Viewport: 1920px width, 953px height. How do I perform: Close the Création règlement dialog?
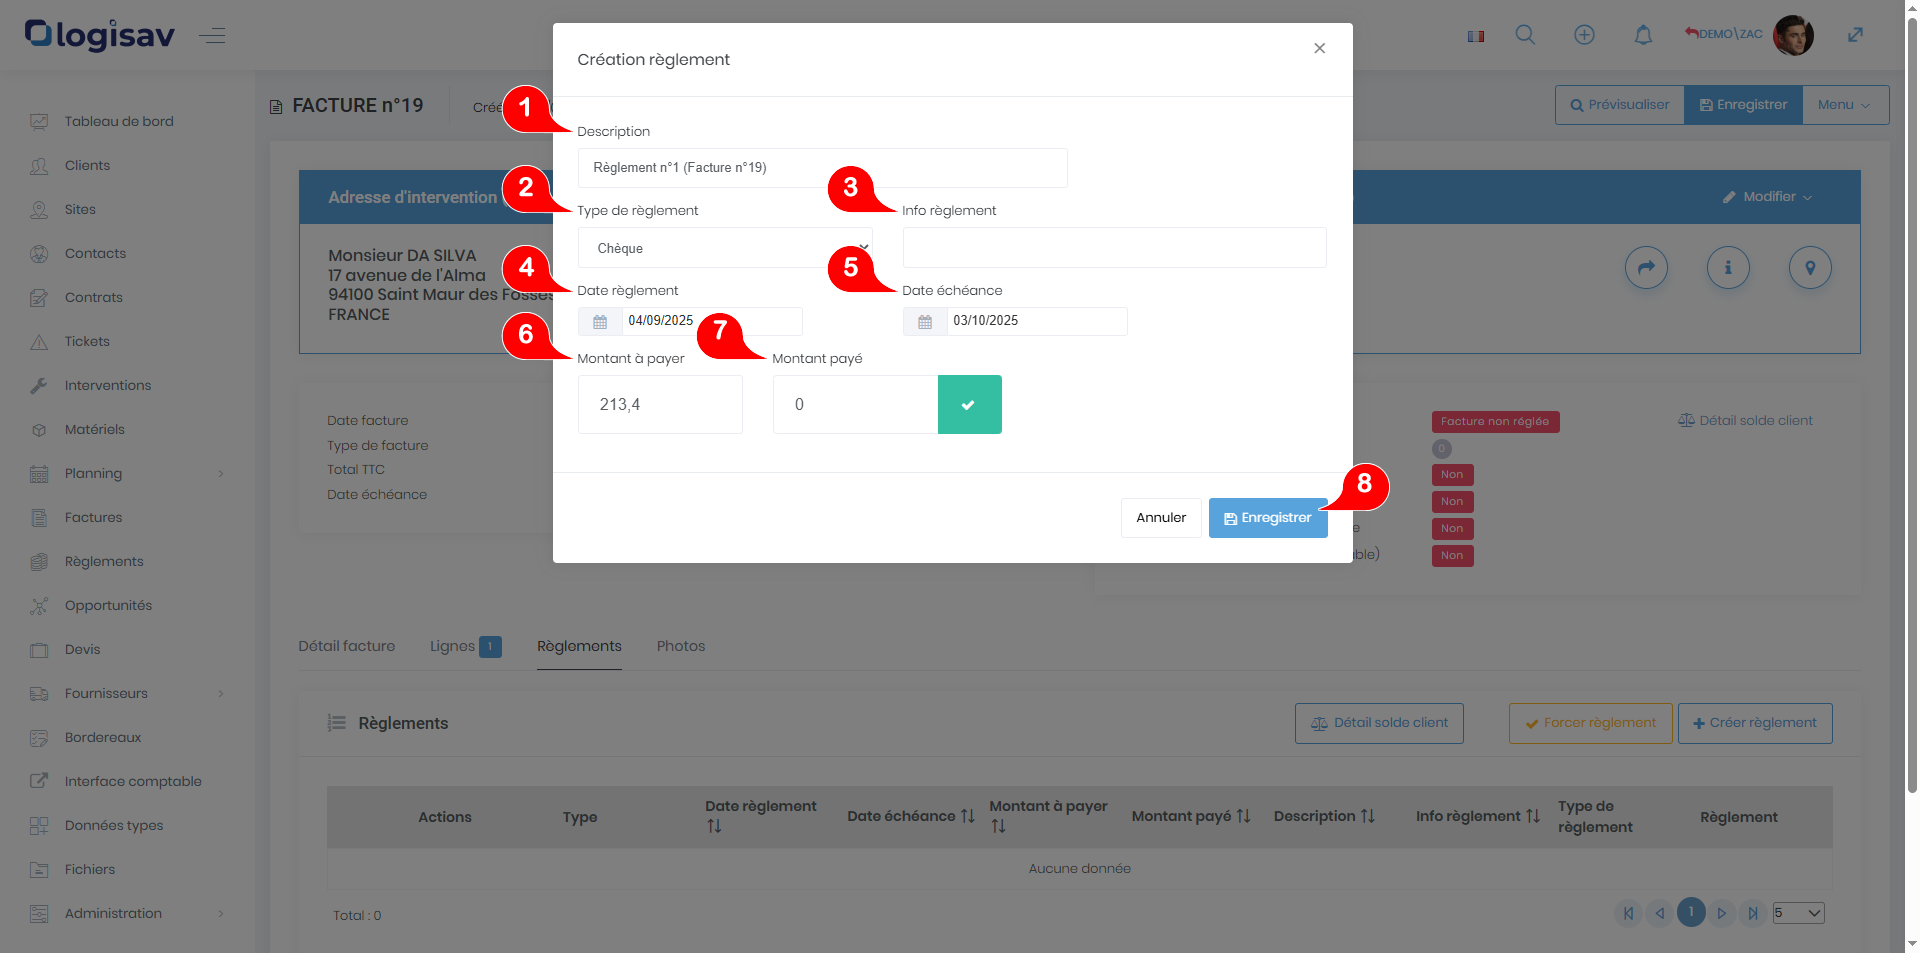[1319, 49]
